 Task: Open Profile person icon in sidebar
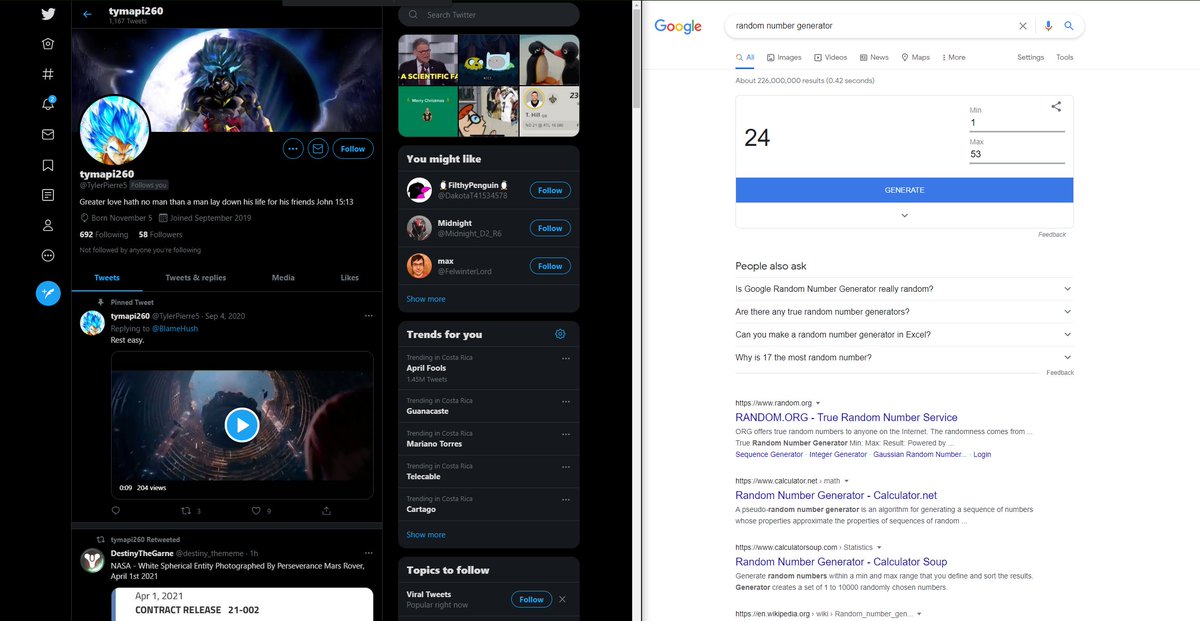(x=48, y=225)
